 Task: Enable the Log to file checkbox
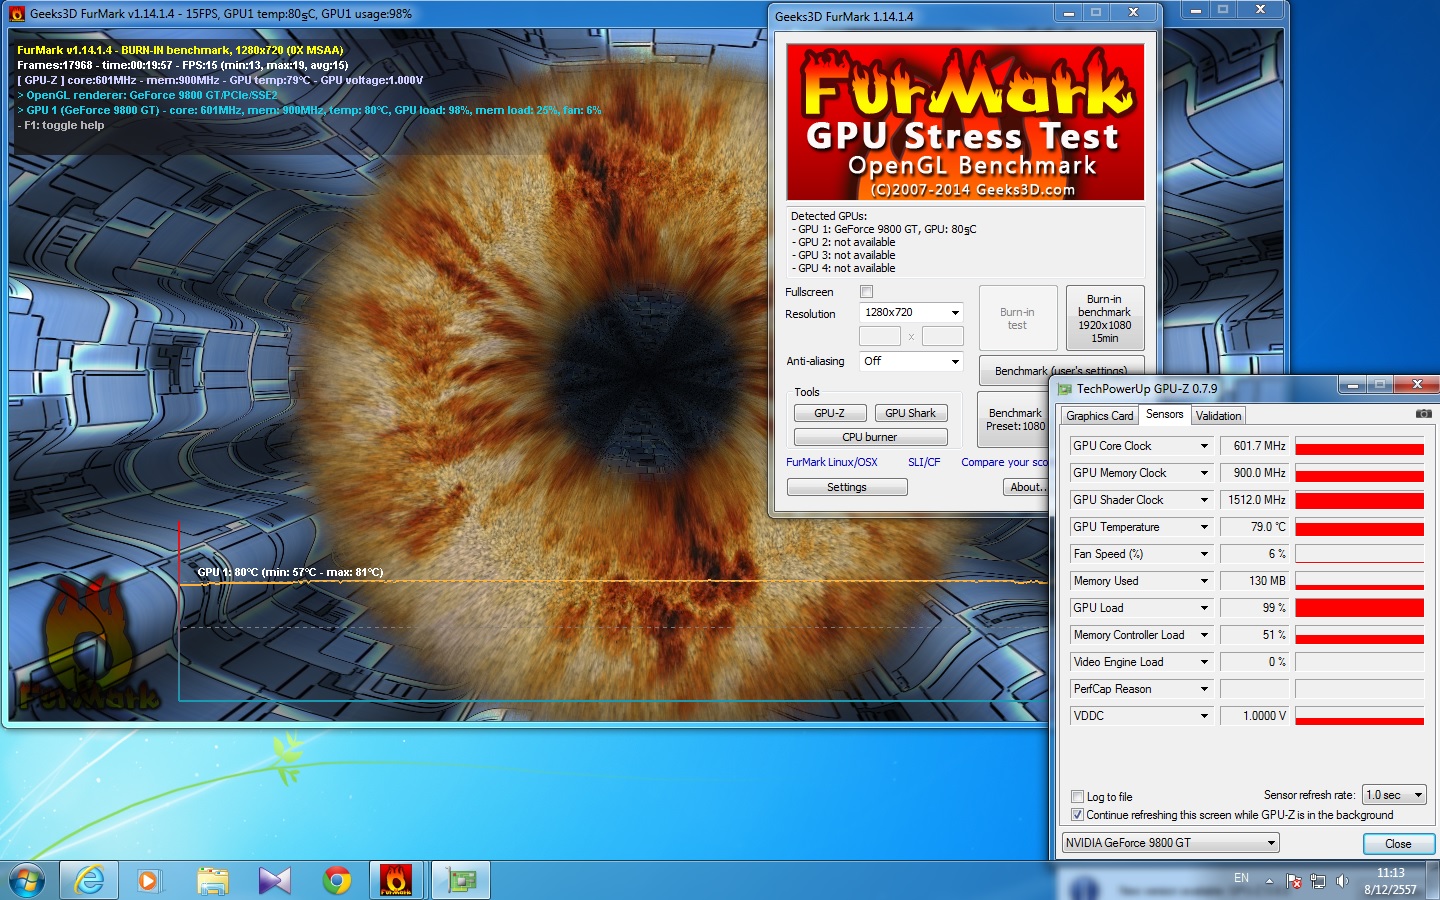pos(1077,797)
